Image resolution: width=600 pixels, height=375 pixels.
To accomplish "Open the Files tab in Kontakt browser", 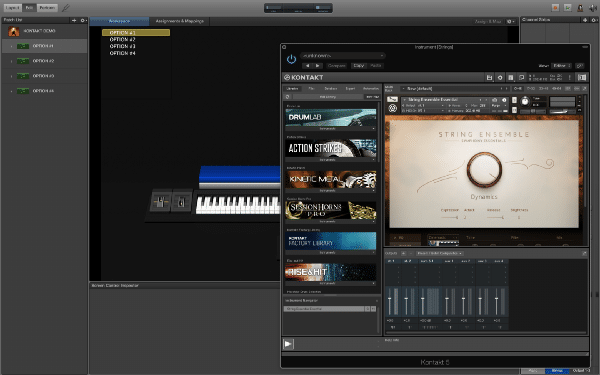I will tap(311, 89).
